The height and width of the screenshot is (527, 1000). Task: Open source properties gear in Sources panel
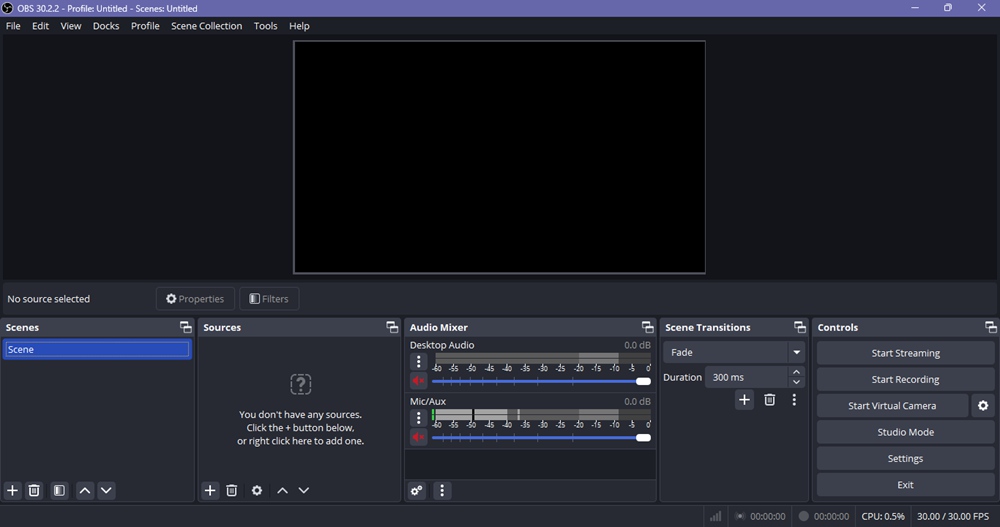coord(257,491)
